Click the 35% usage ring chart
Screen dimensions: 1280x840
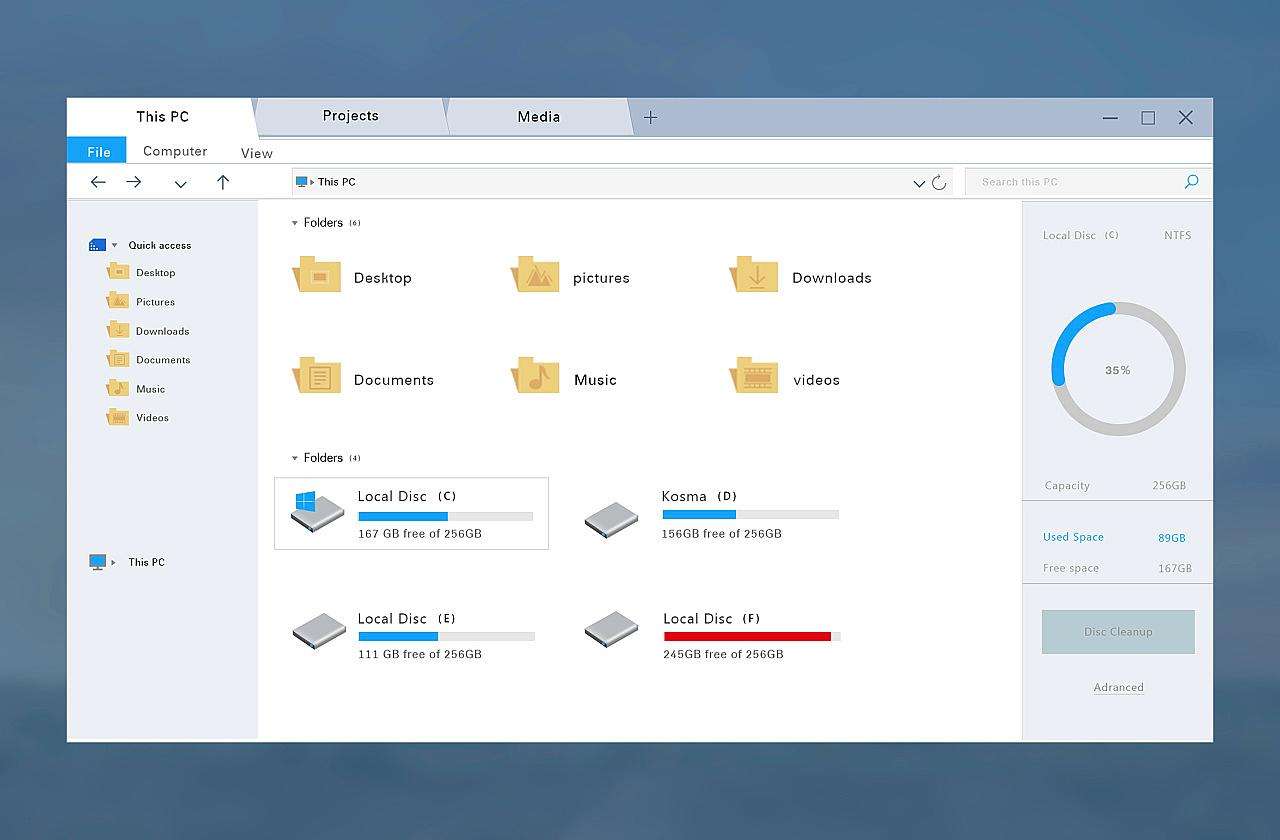(x=1118, y=369)
